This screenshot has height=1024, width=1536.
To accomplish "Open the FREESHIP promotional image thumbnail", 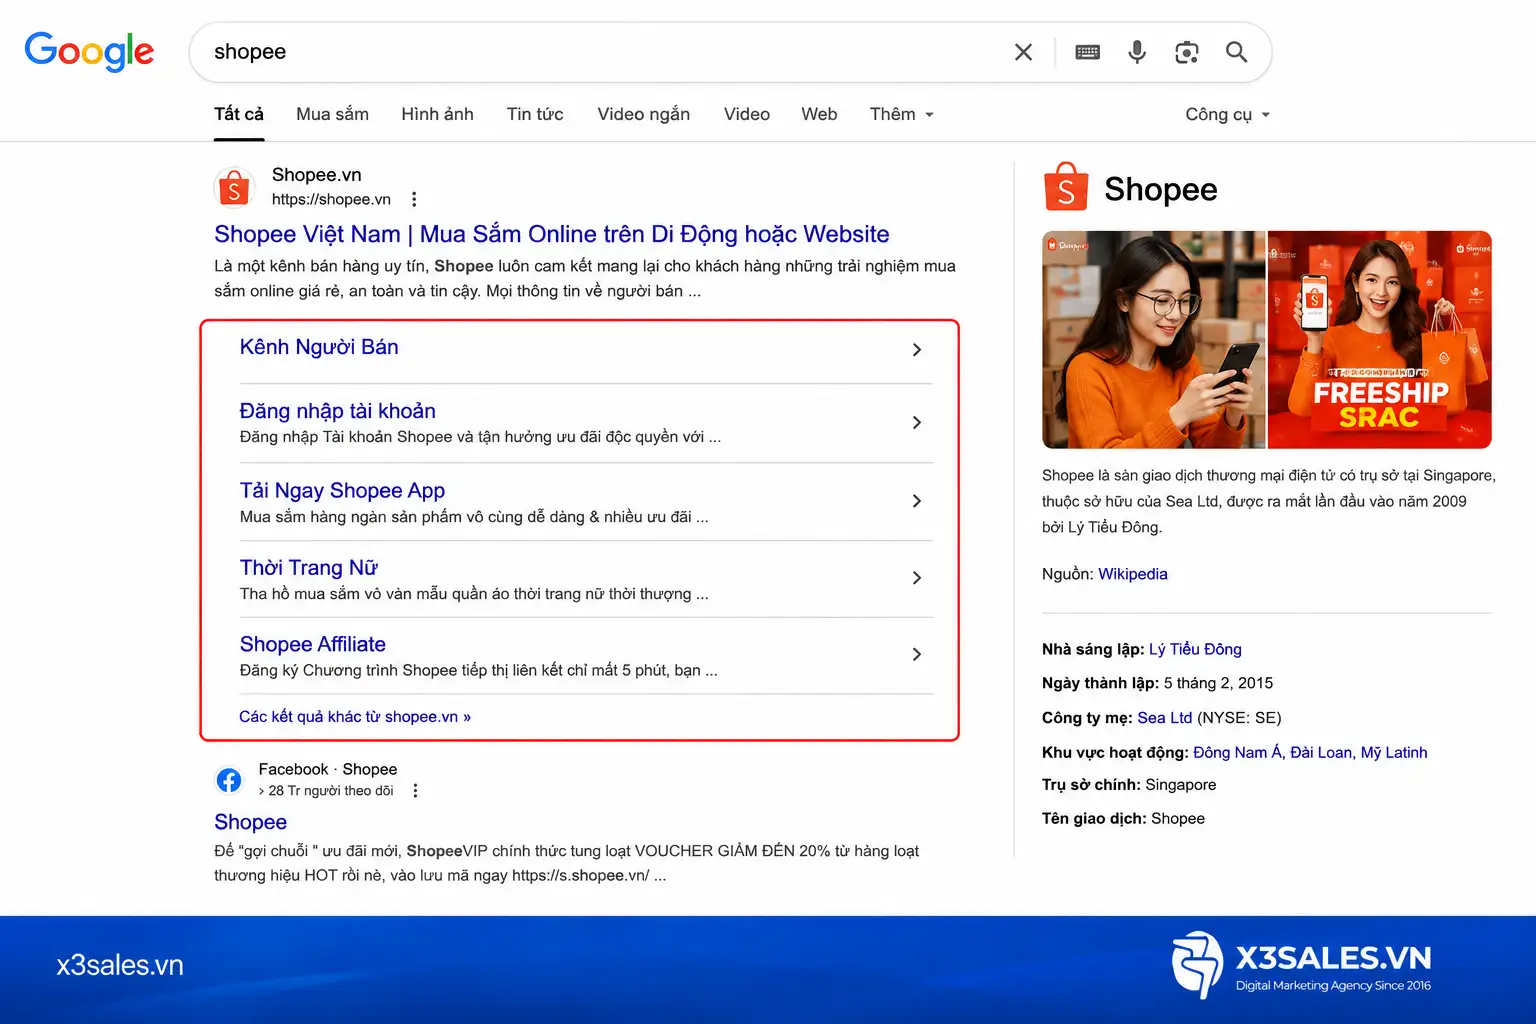I will point(1380,340).
